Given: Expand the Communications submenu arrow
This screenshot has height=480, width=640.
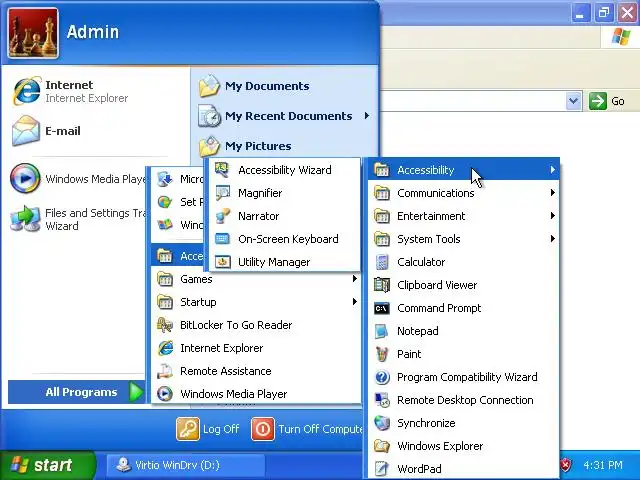Looking at the screenshot, I should click(x=552, y=192).
